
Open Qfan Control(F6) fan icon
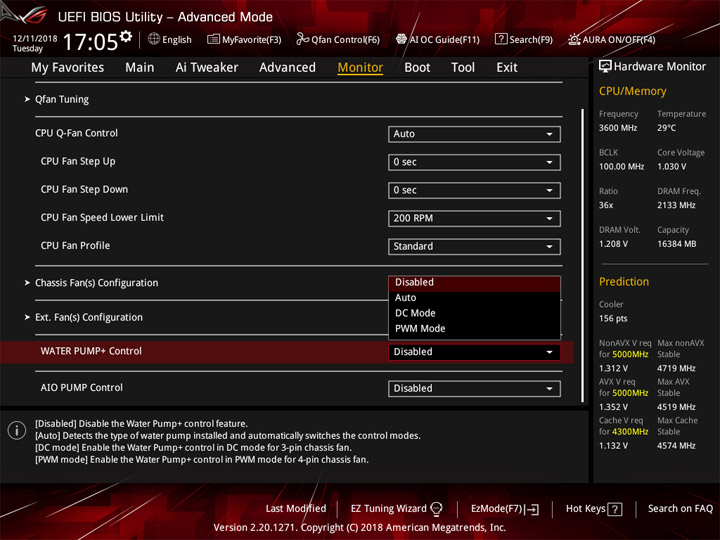(x=302, y=39)
